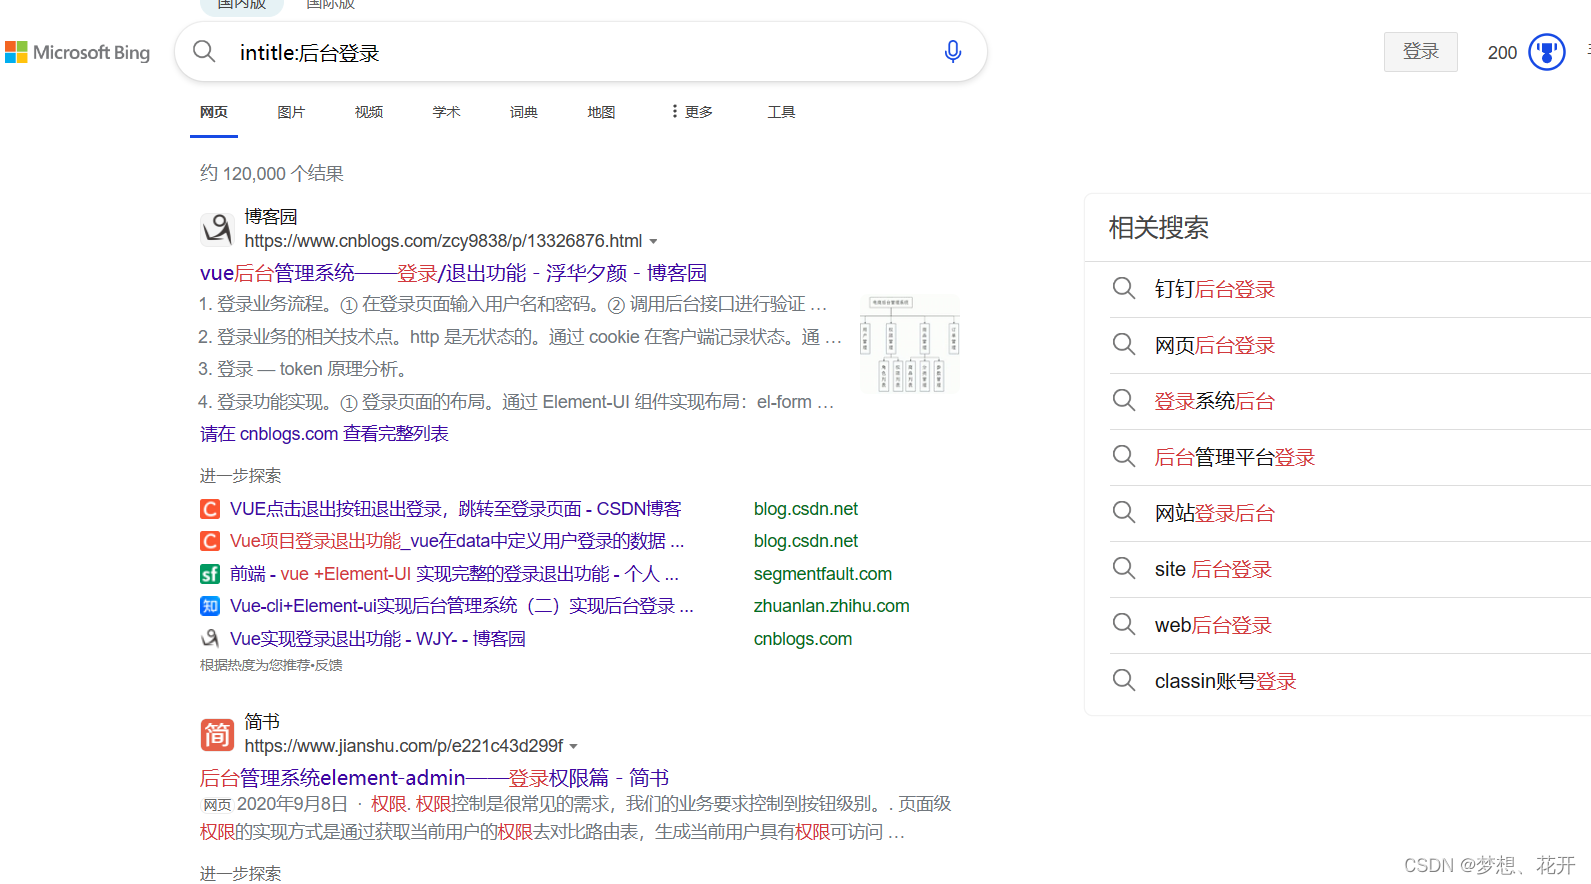The width and height of the screenshot is (1591, 884).
Task: Click magnifier icon next to 后台管理平台登录
Action: pyautogui.click(x=1124, y=457)
